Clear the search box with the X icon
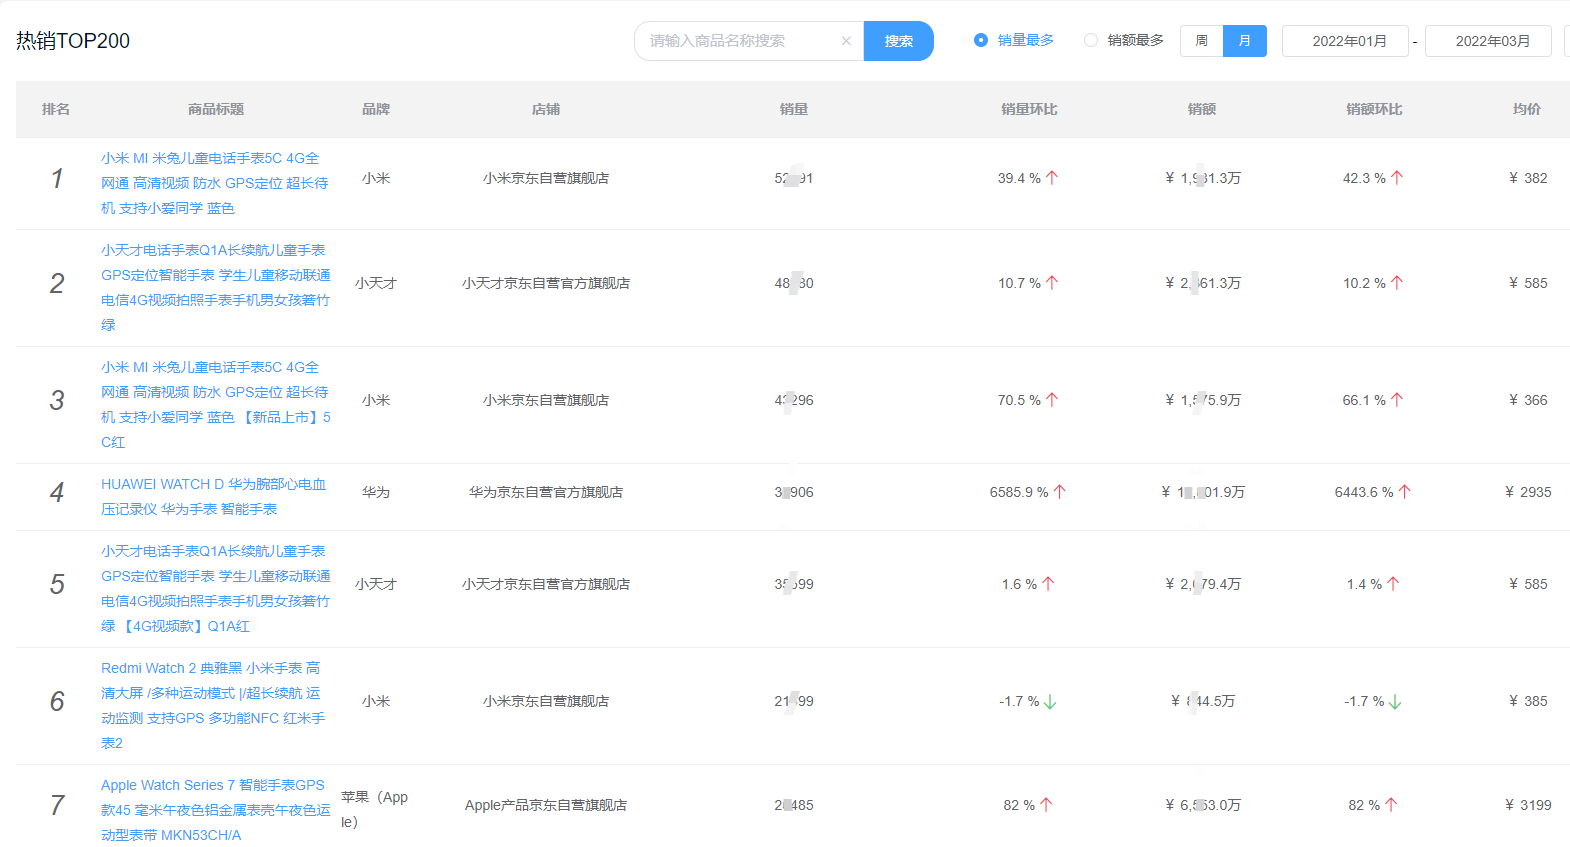The width and height of the screenshot is (1570, 847). point(846,41)
